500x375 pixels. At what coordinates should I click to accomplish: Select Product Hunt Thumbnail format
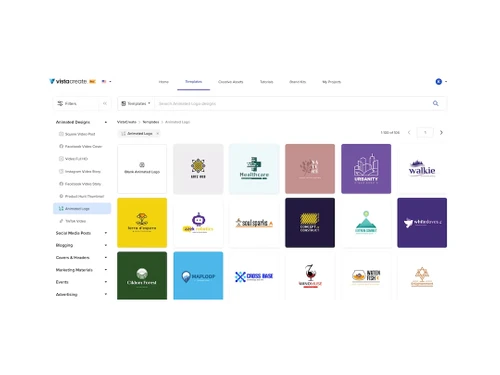tap(82, 196)
